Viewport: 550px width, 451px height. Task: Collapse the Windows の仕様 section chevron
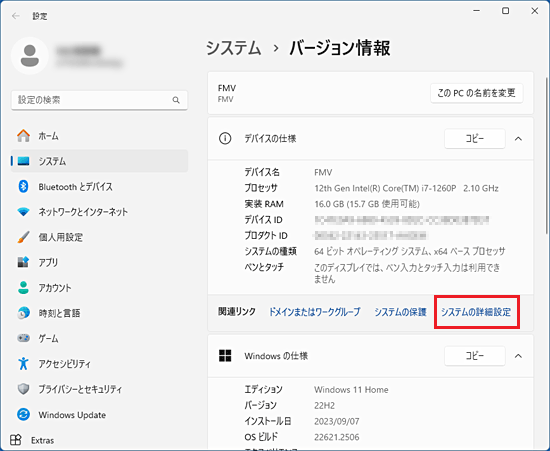(518, 356)
